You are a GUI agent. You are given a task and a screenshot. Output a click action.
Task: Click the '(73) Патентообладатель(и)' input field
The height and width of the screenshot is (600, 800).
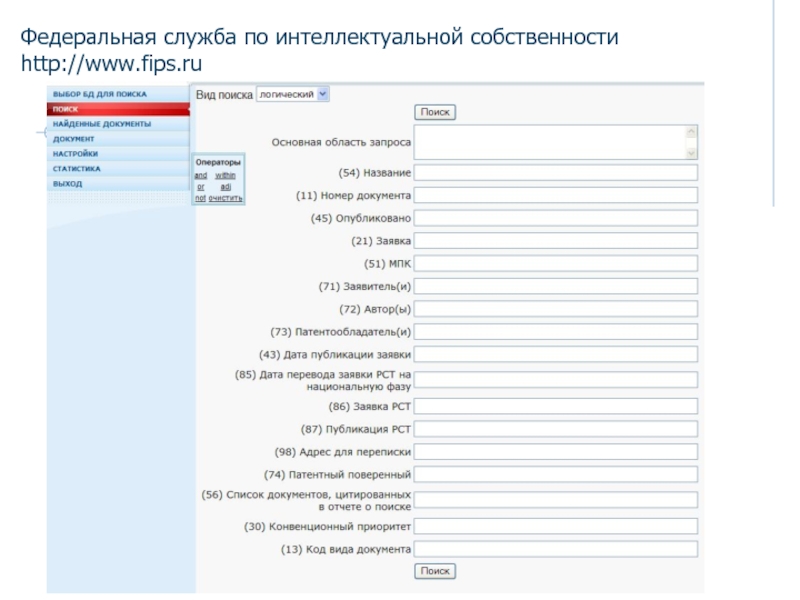pos(556,332)
